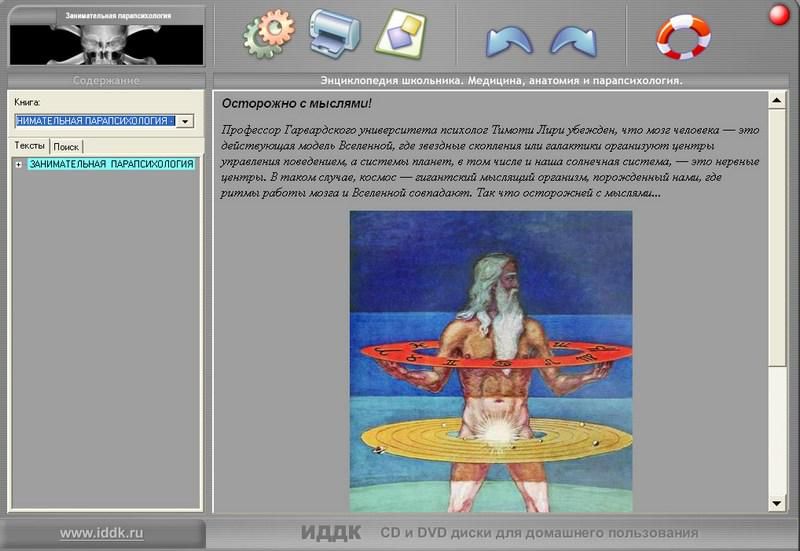This screenshot has height=551, width=800.
Task: Select the ЗАНИМАТЕЛЬНАЯ ПАРАПСИХОЛОГИЯ tree item
Action: coord(111,164)
